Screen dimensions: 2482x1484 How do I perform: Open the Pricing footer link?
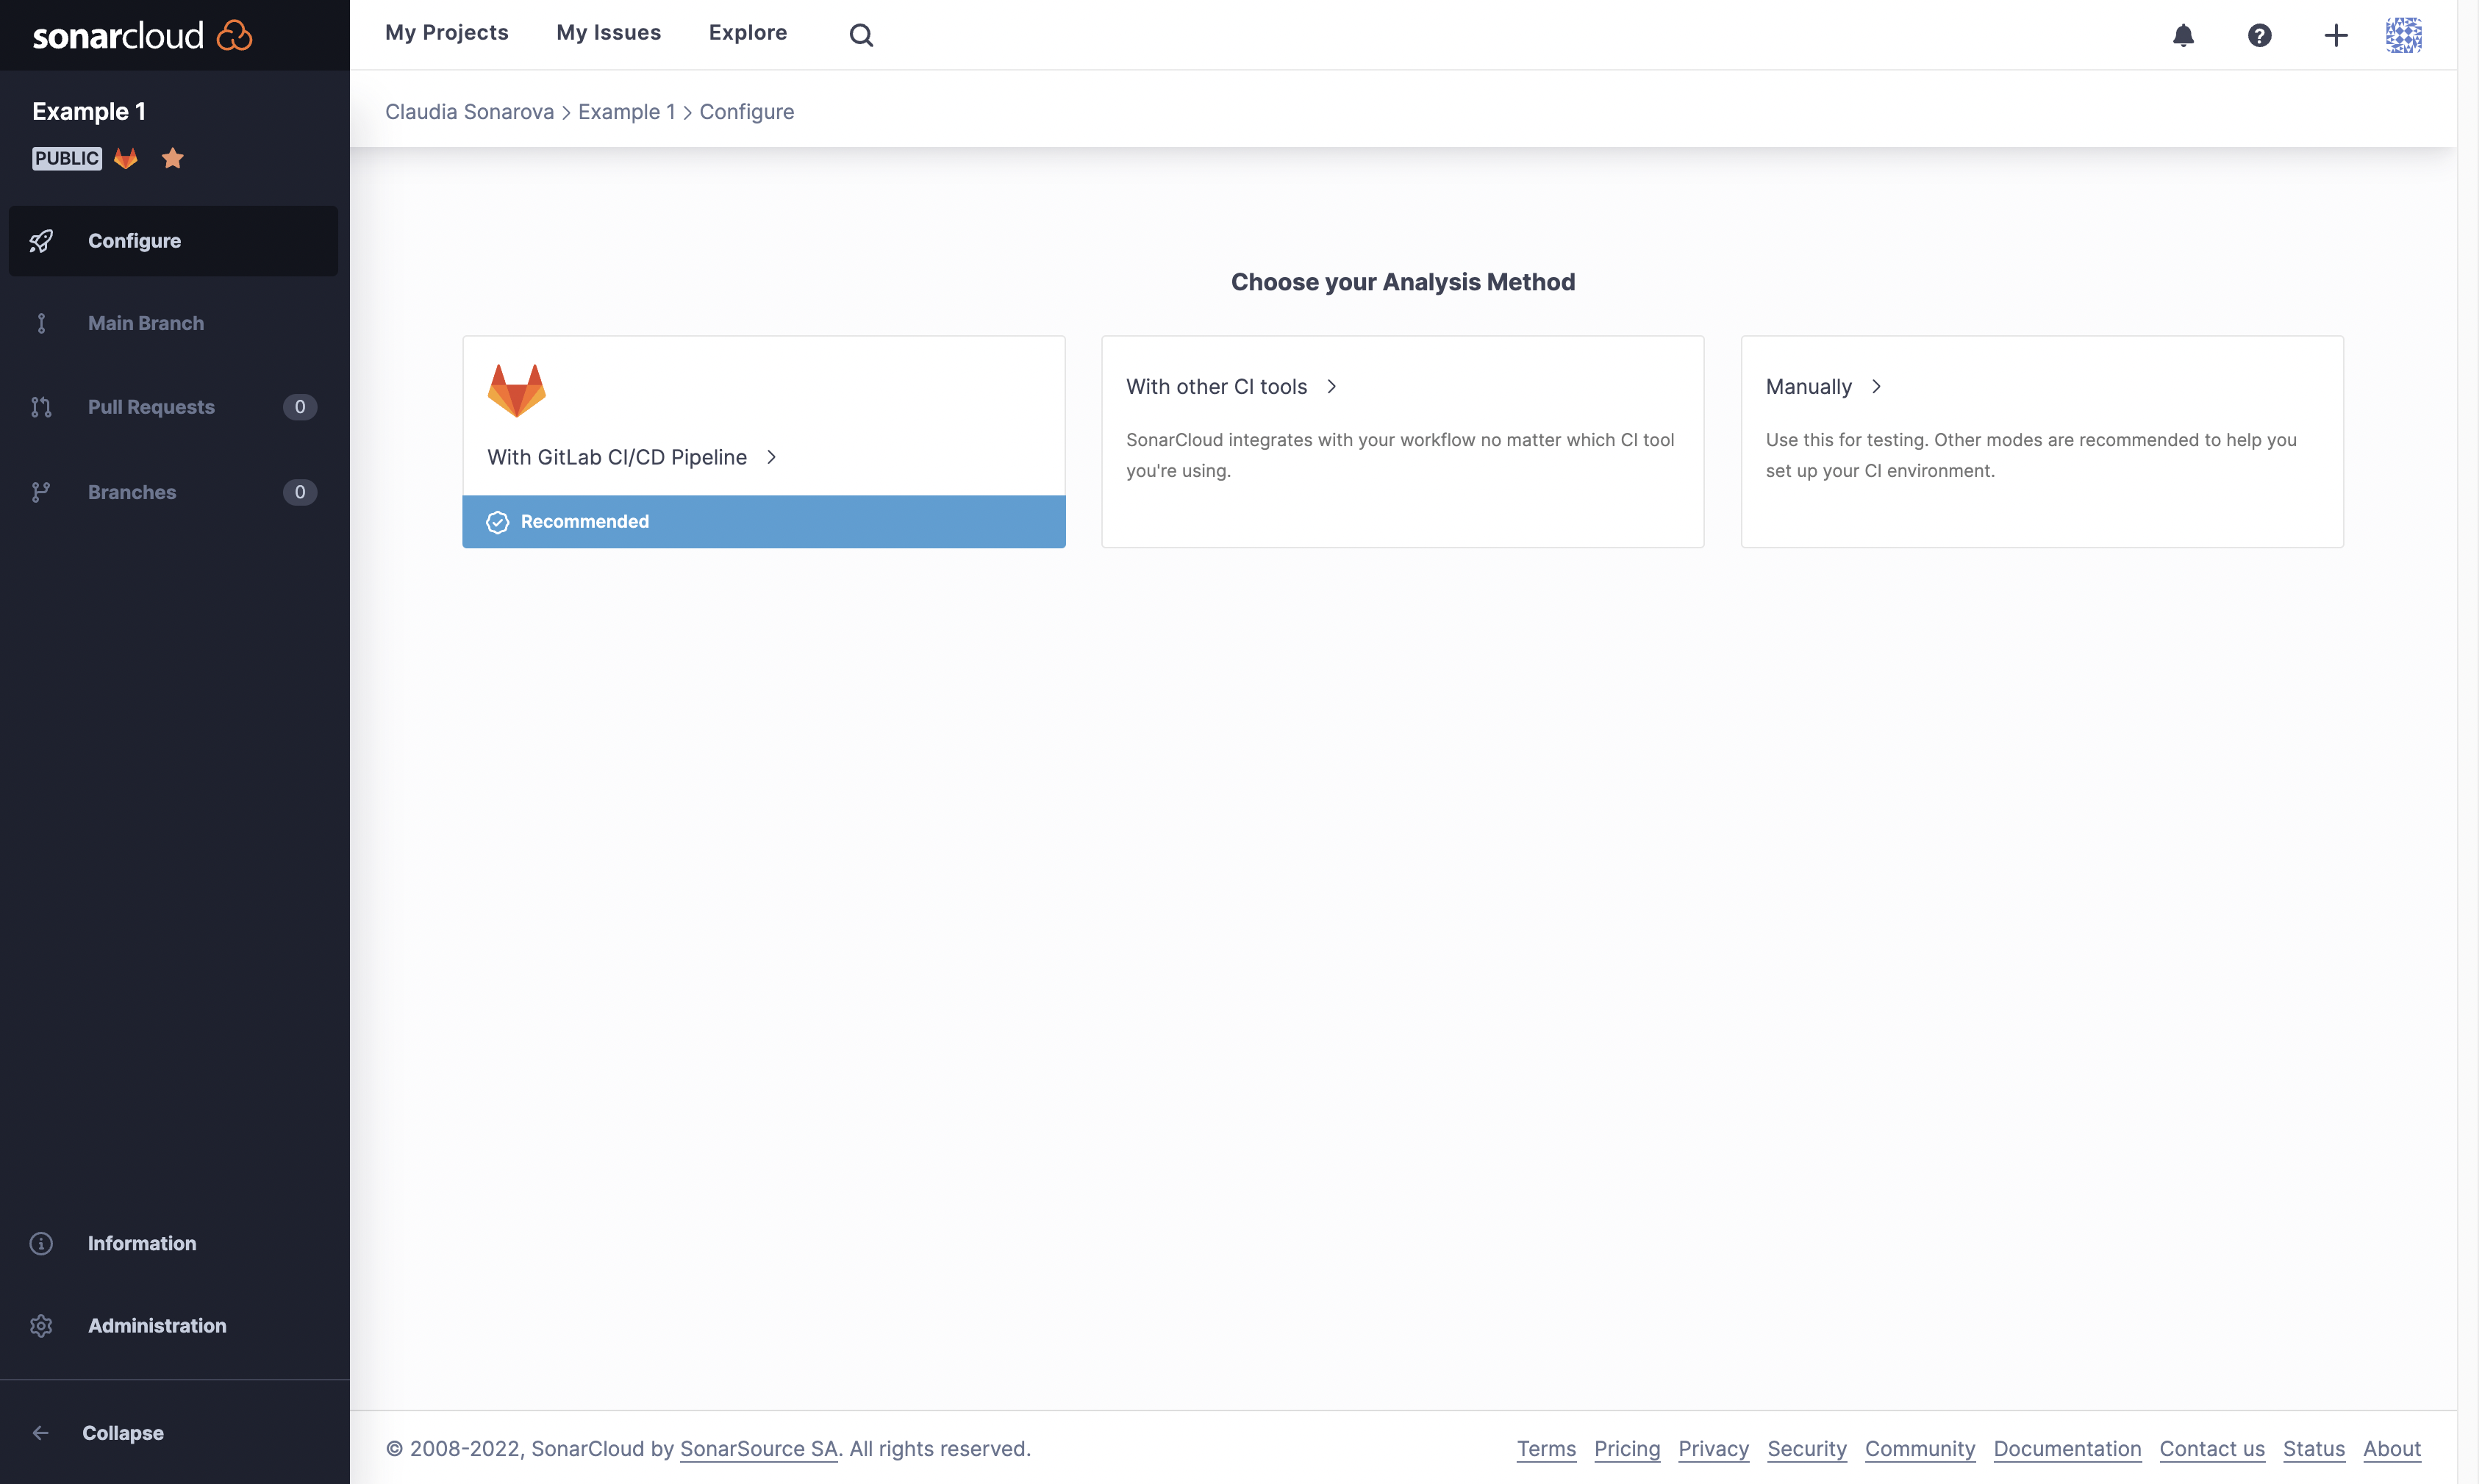tap(1627, 1449)
